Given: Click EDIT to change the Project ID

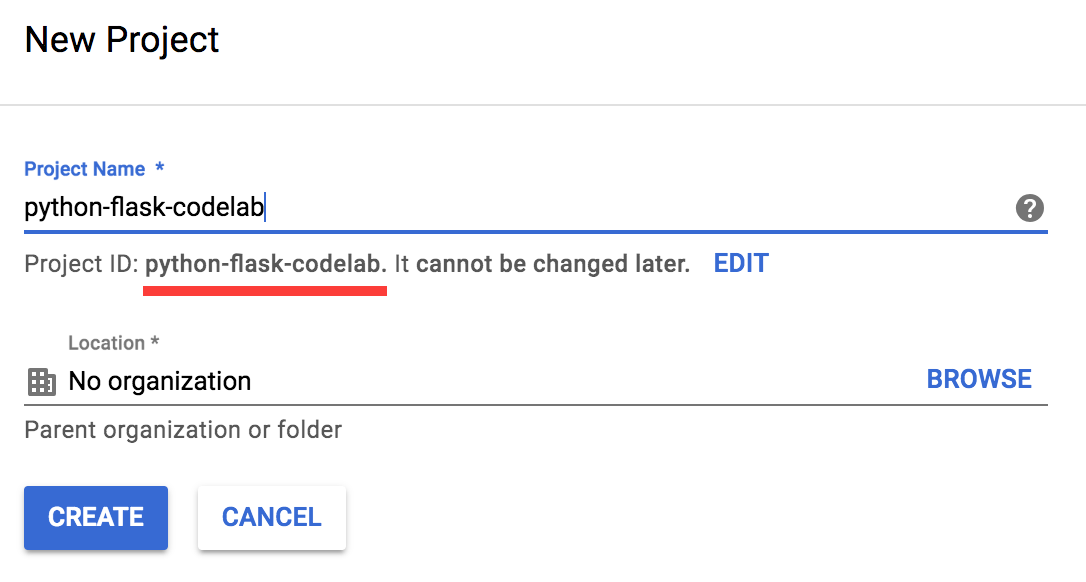Looking at the screenshot, I should [741, 264].
